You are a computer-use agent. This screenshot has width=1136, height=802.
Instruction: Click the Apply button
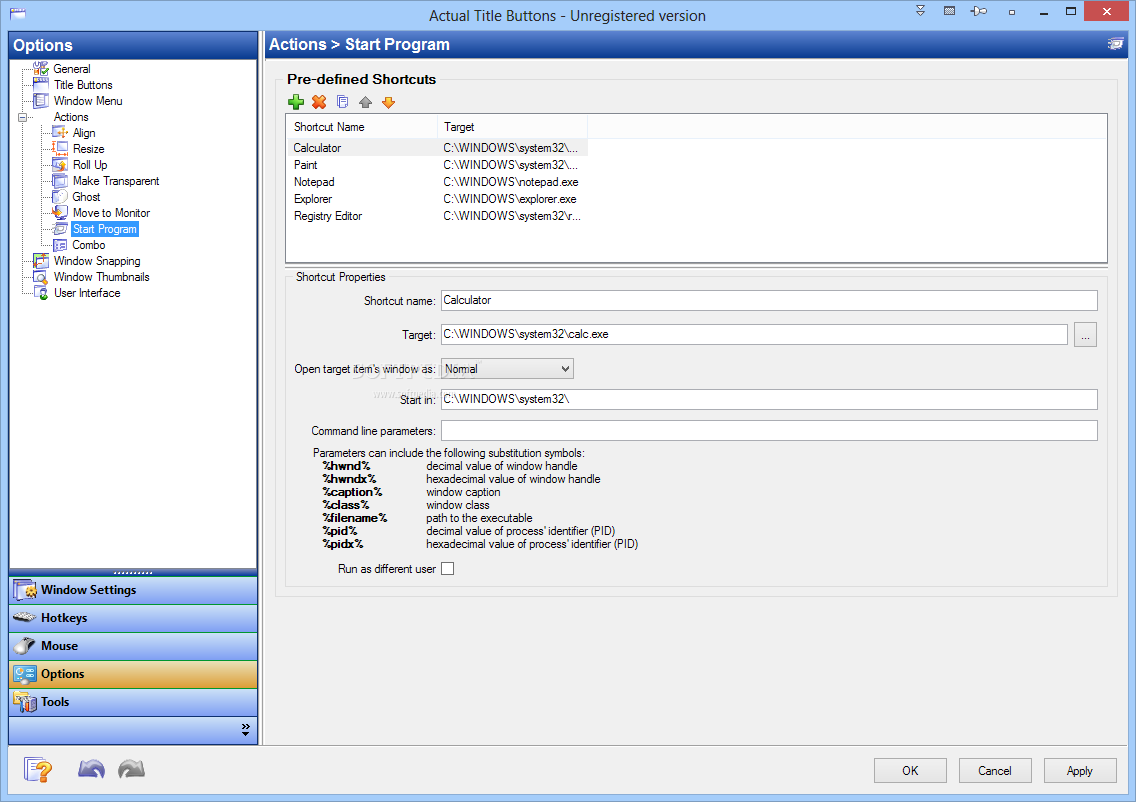tap(1079, 771)
